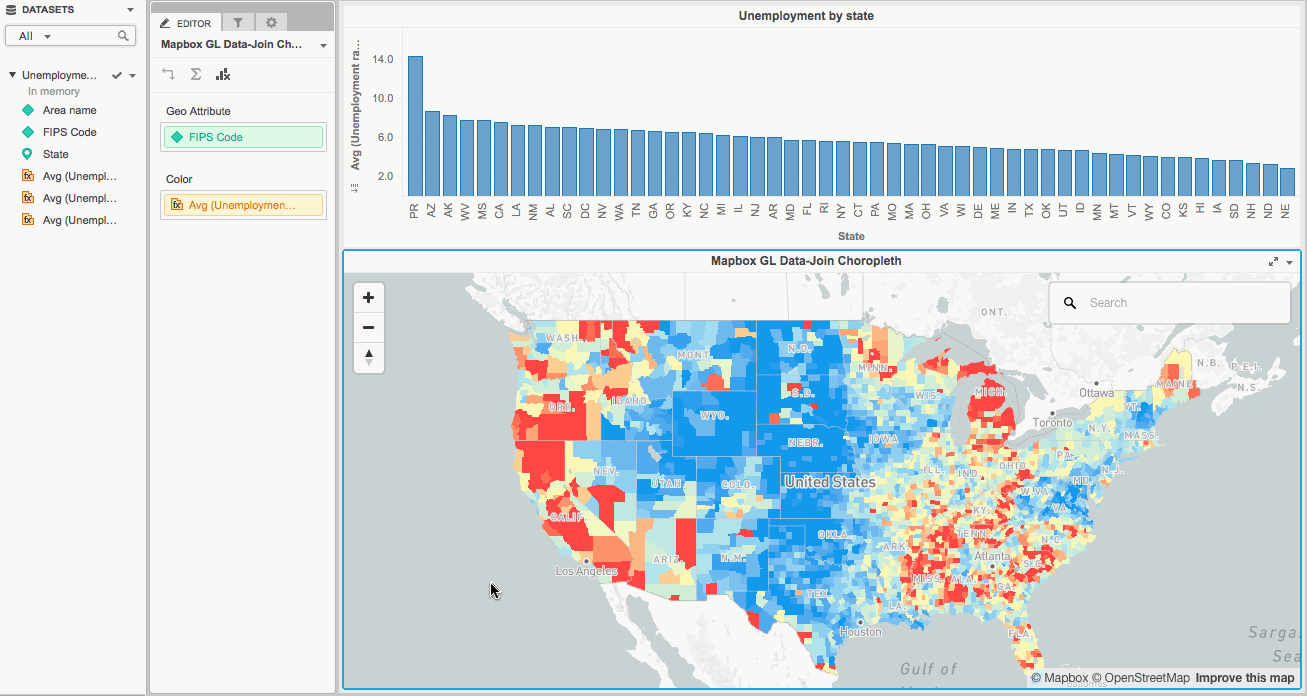Expand the map to fullscreen view
The width and height of the screenshot is (1307, 696).
[1271, 261]
